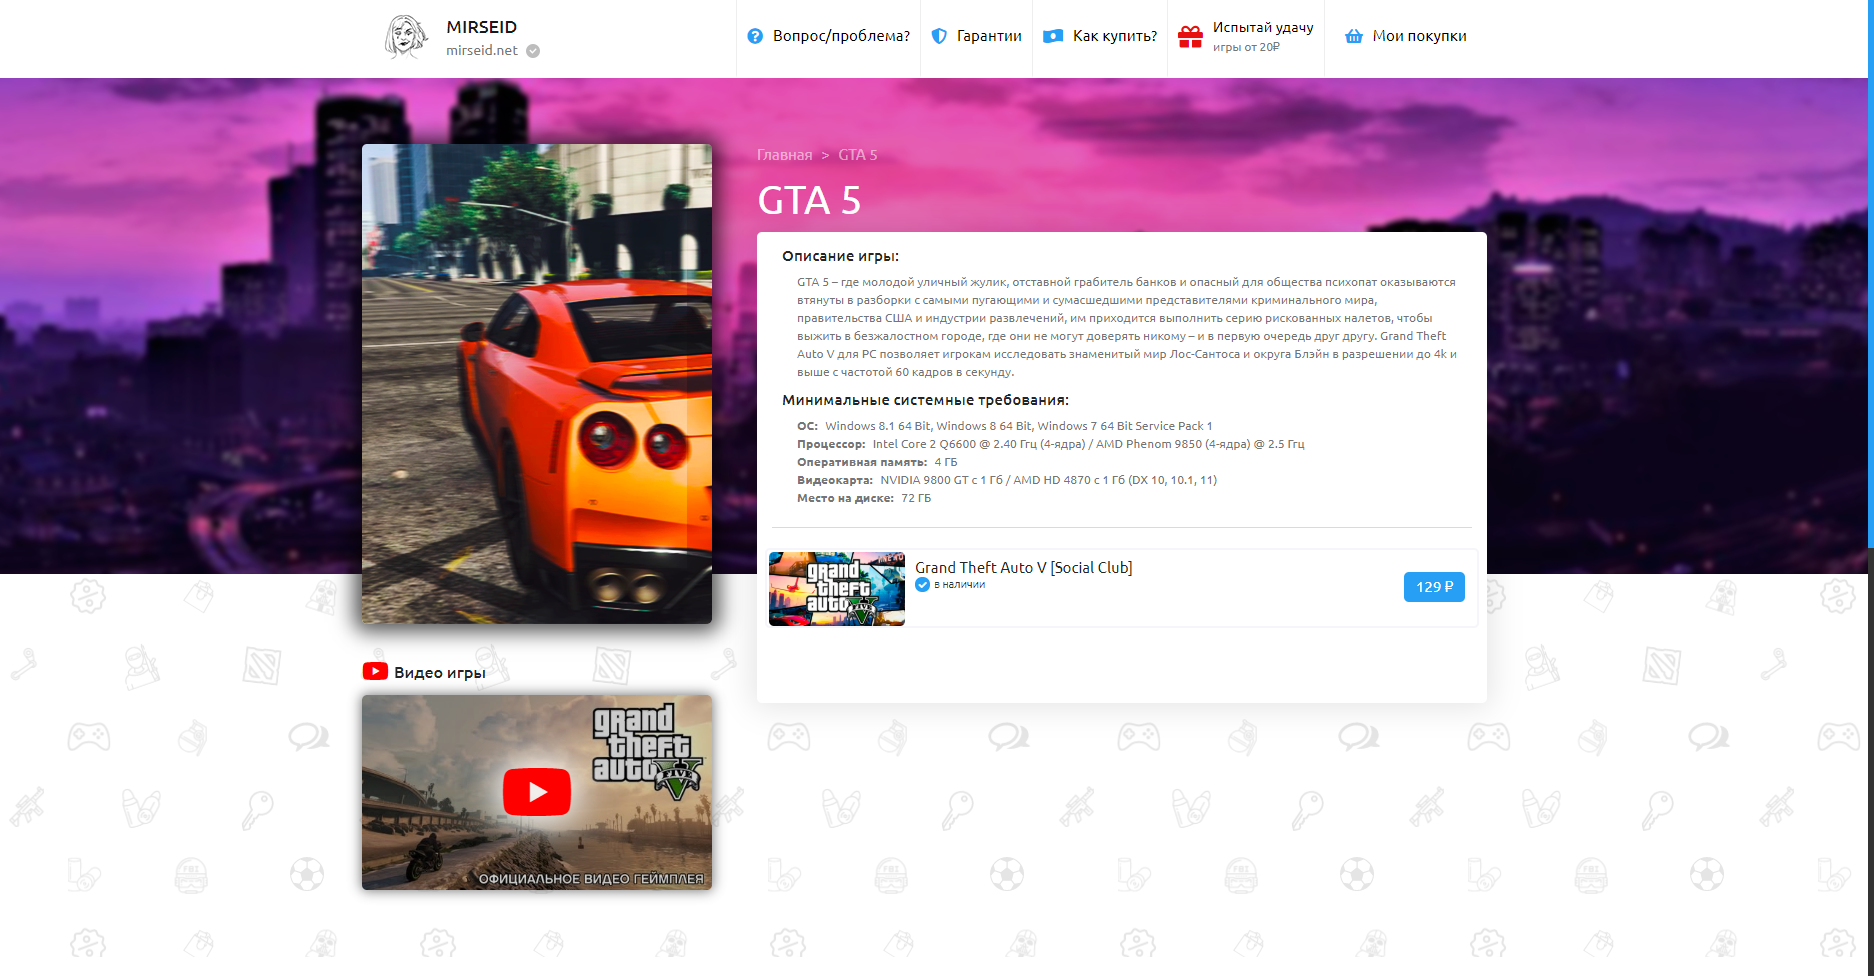Click the MIRSEID avatar logo
Screen dimensions: 1874x976
406,38
